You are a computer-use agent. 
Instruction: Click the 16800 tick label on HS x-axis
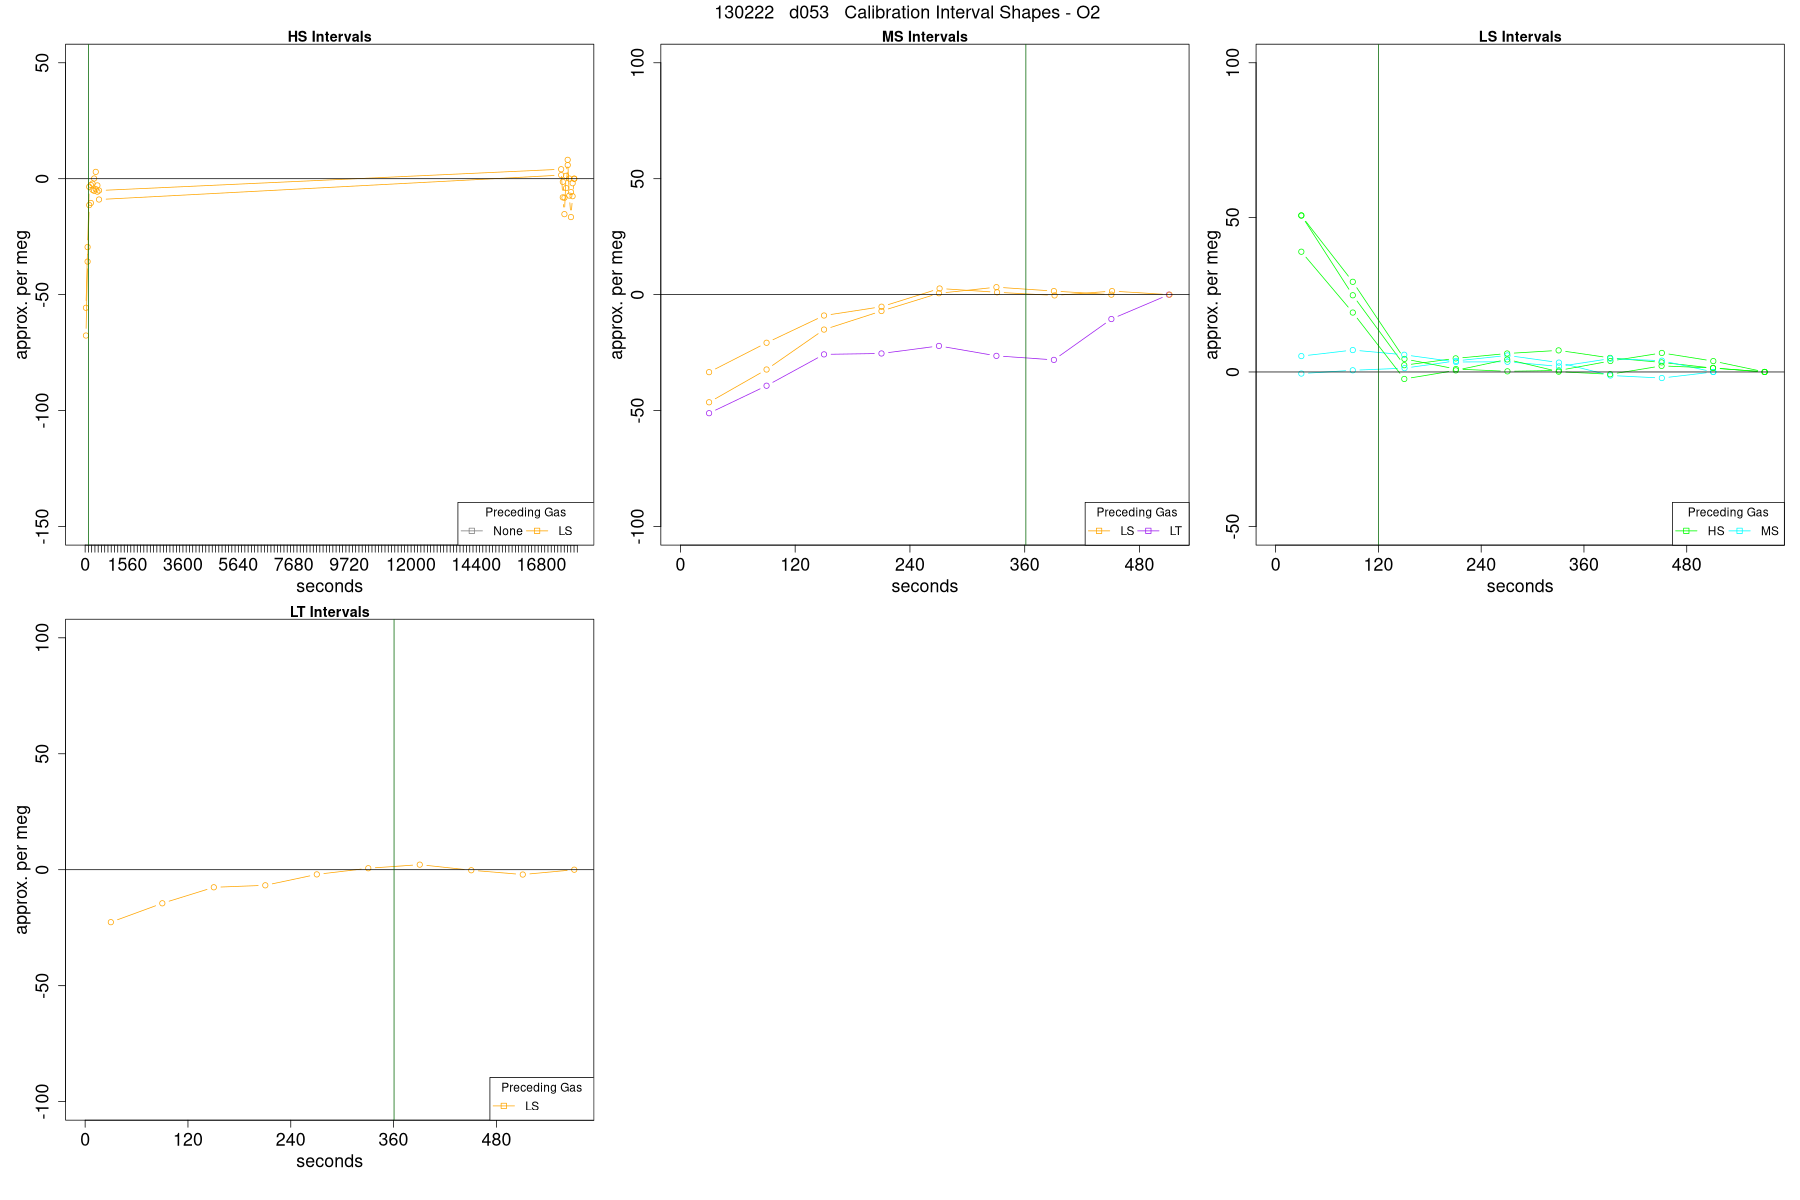pos(541,564)
